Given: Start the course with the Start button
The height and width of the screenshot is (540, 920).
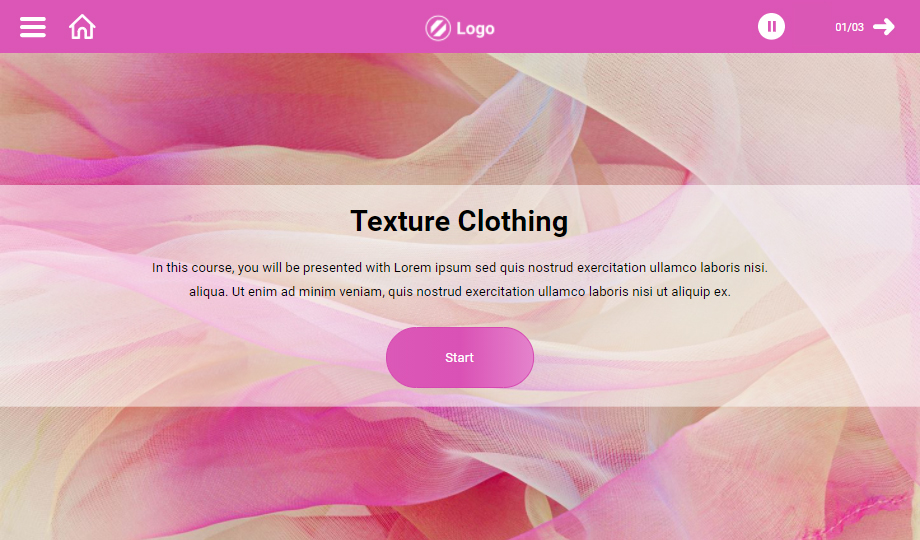Looking at the screenshot, I should pos(460,357).
